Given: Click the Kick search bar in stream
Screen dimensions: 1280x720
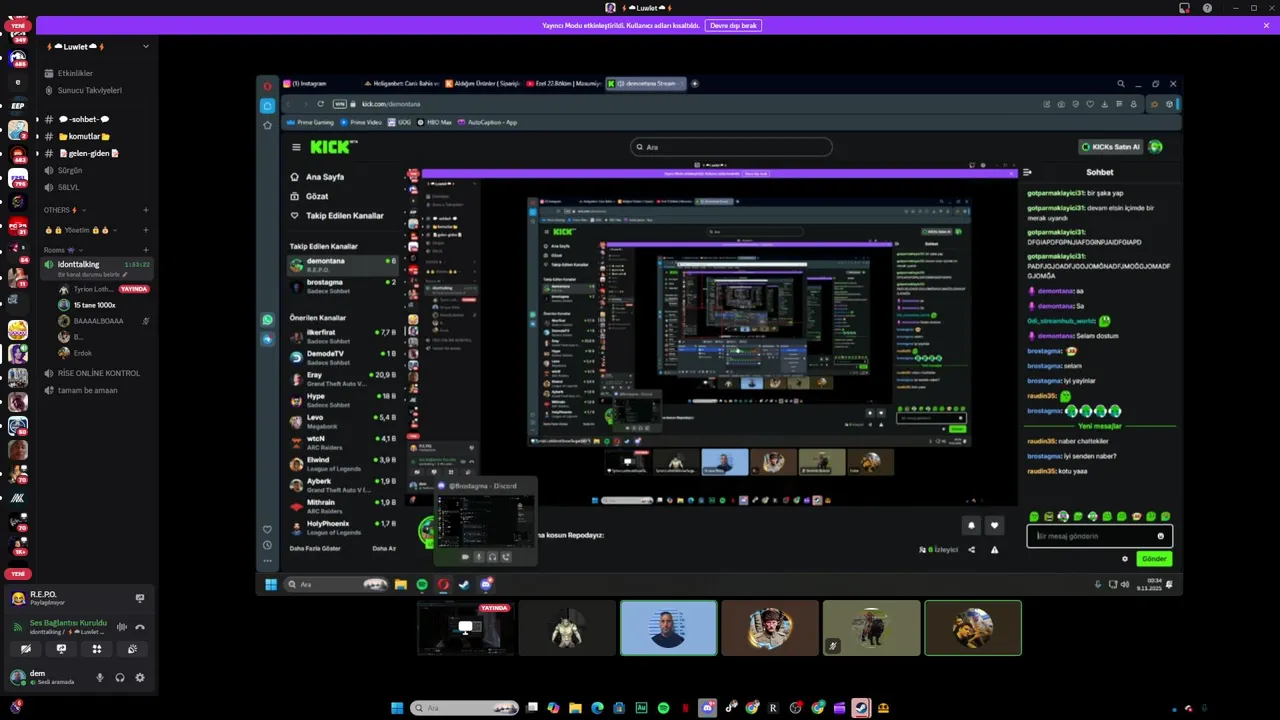Looking at the screenshot, I should [x=731, y=147].
